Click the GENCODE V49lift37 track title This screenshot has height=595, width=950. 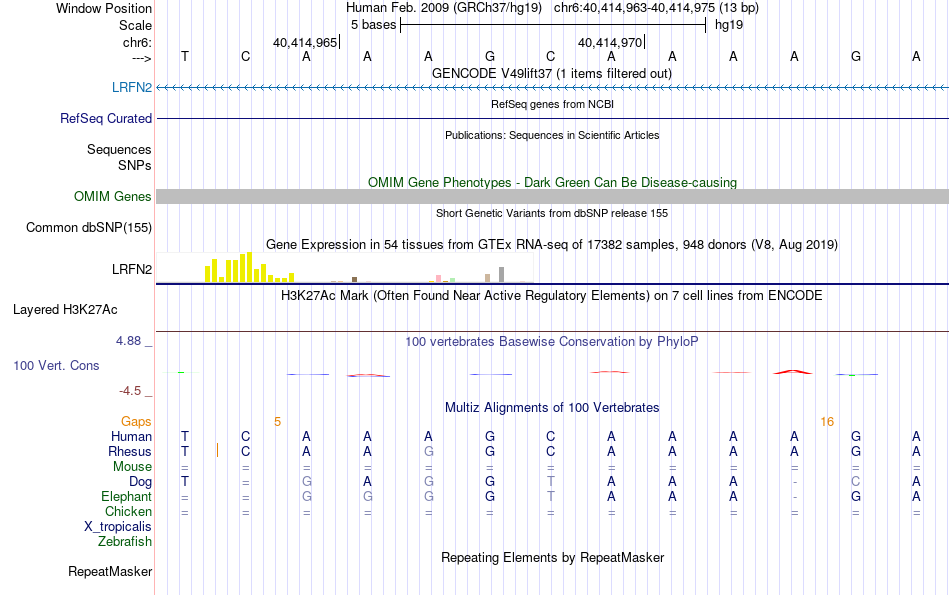tap(551, 73)
